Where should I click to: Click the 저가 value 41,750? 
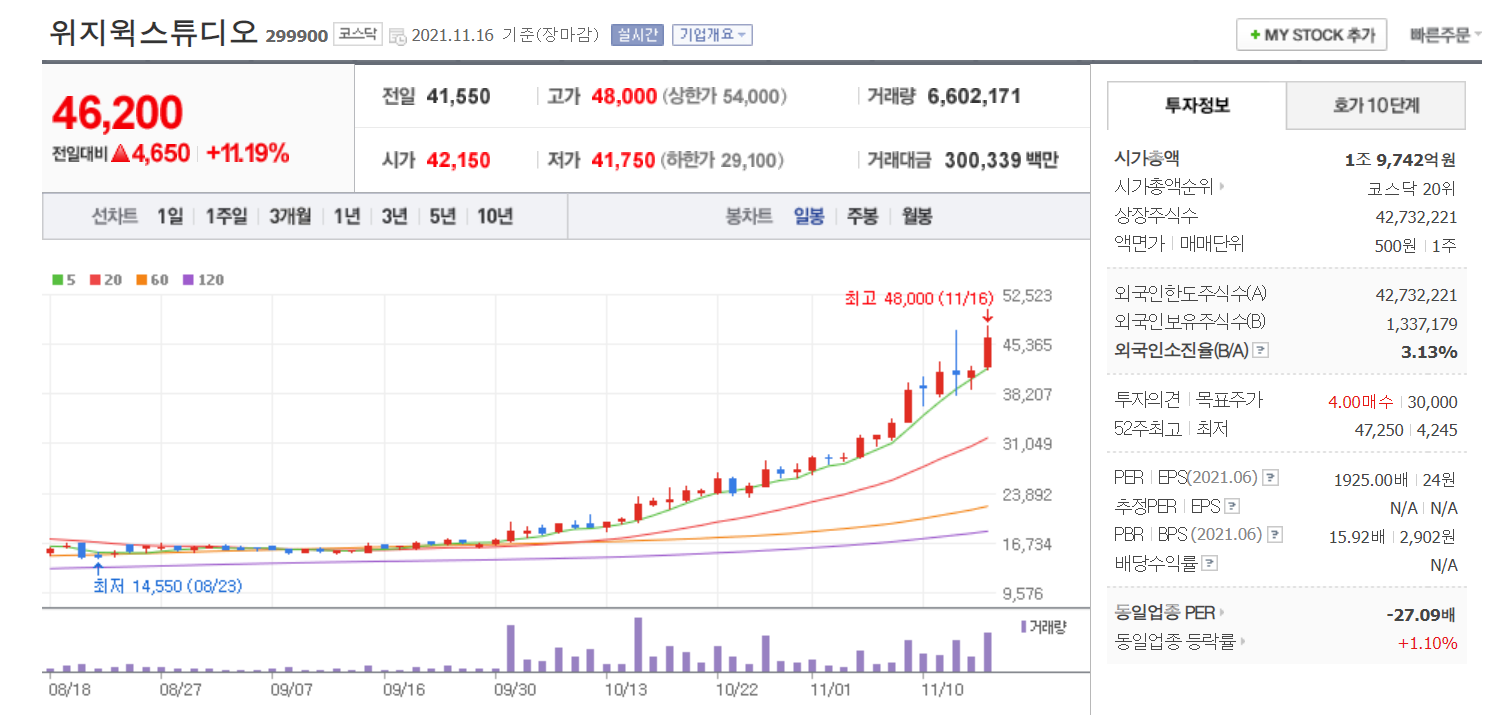pyautogui.click(x=623, y=160)
